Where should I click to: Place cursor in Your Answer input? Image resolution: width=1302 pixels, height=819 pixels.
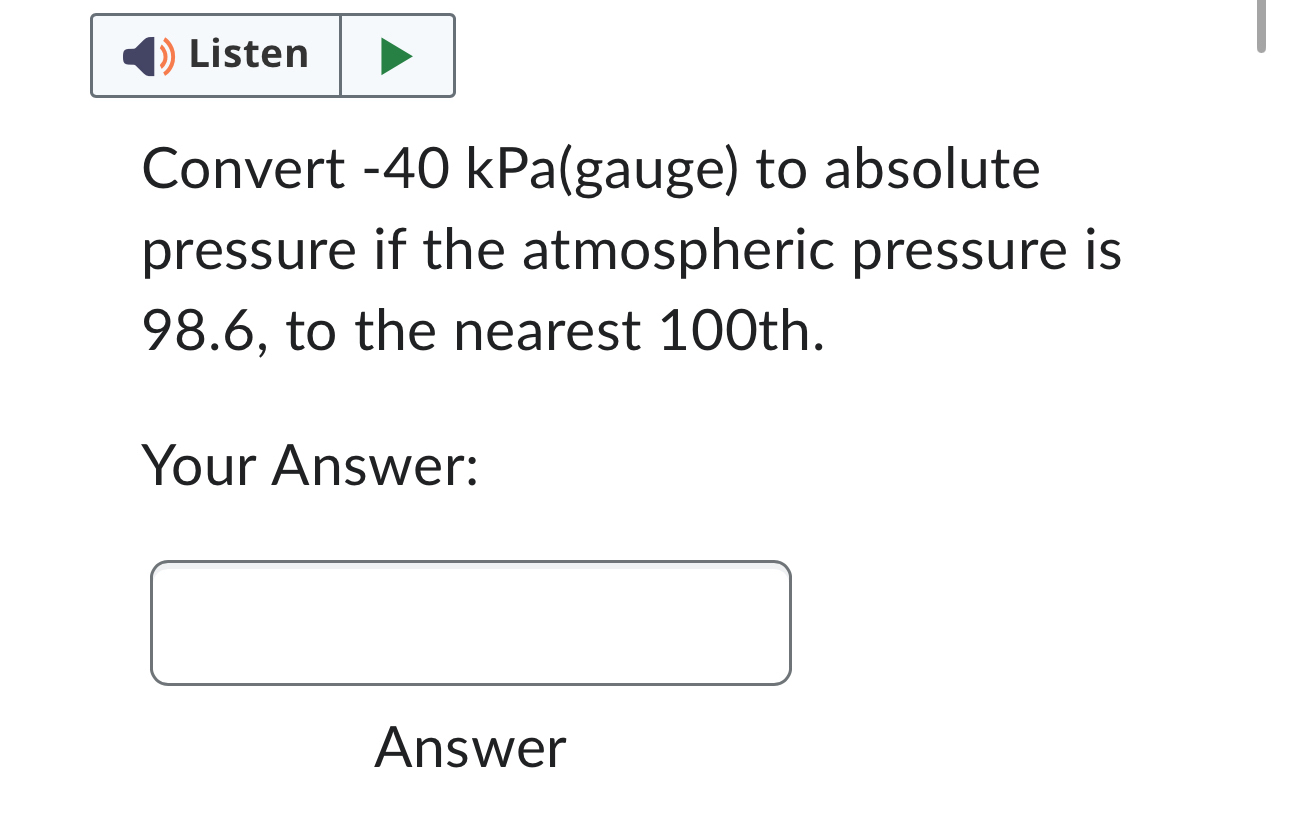point(470,622)
